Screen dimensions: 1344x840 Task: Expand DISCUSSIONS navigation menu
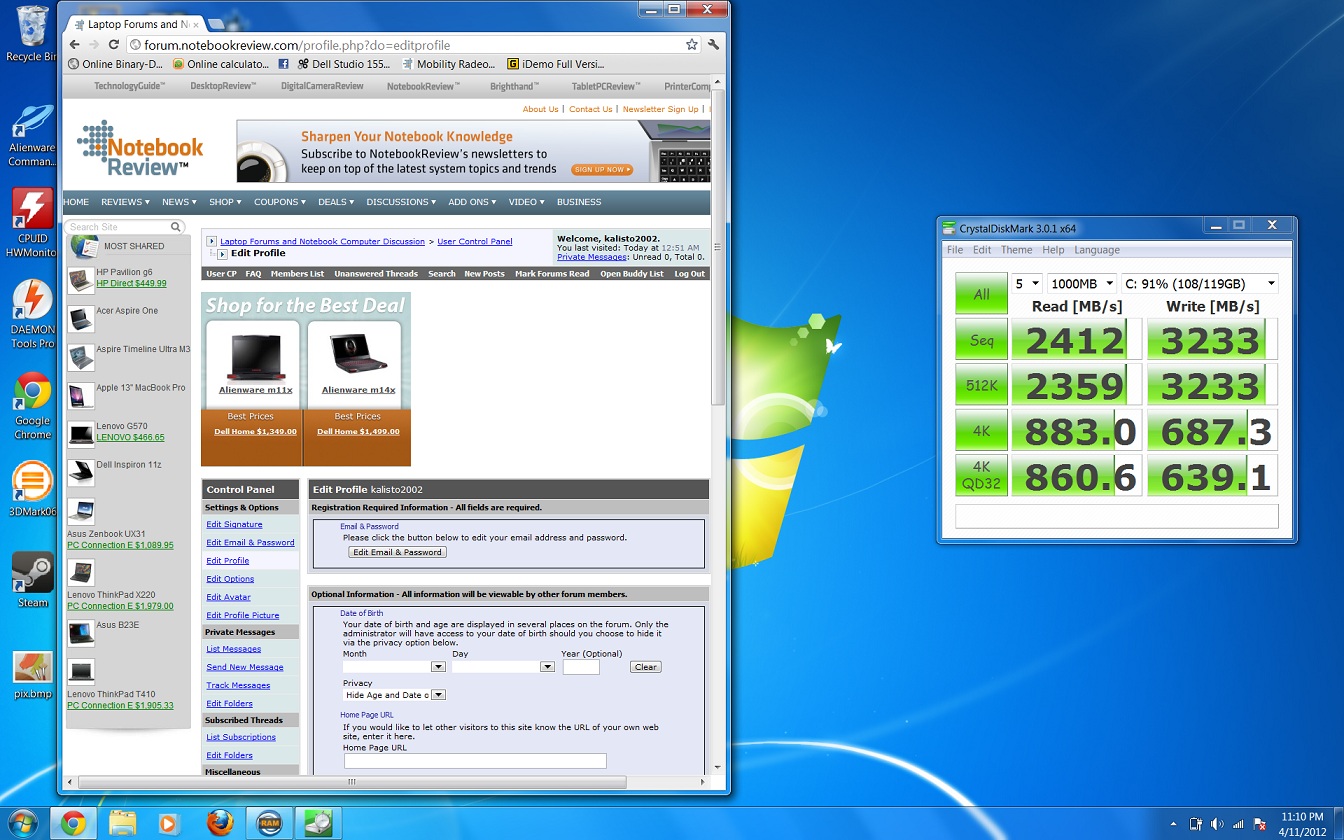click(x=401, y=202)
